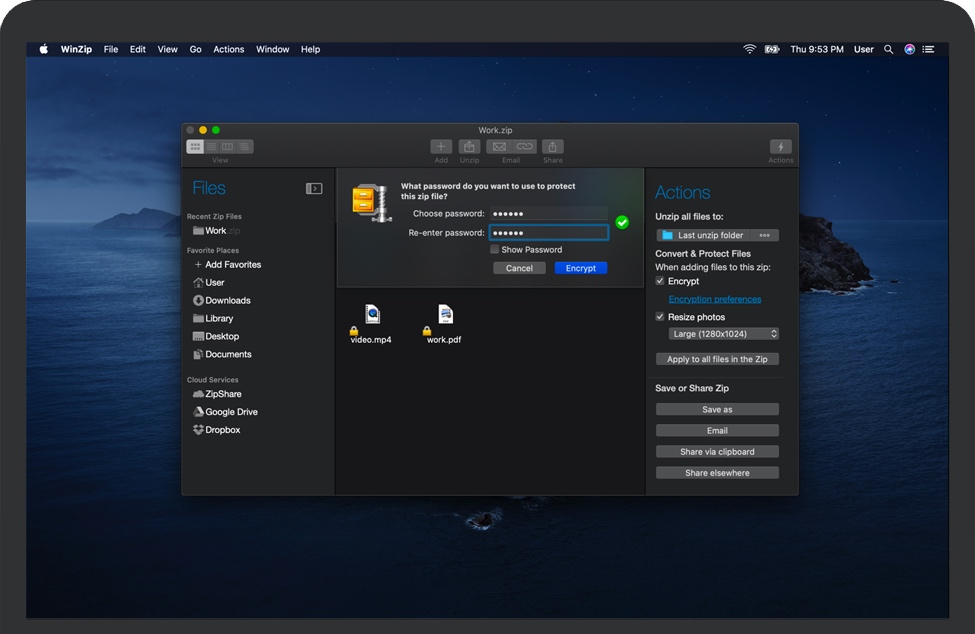Open Documents folder in sidebar
975x634 pixels.
(222, 354)
